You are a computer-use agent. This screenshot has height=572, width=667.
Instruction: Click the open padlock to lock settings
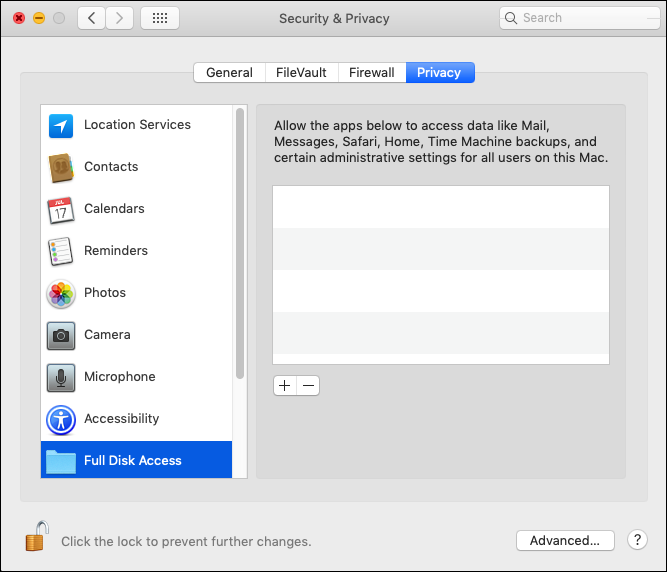pyautogui.click(x=37, y=536)
